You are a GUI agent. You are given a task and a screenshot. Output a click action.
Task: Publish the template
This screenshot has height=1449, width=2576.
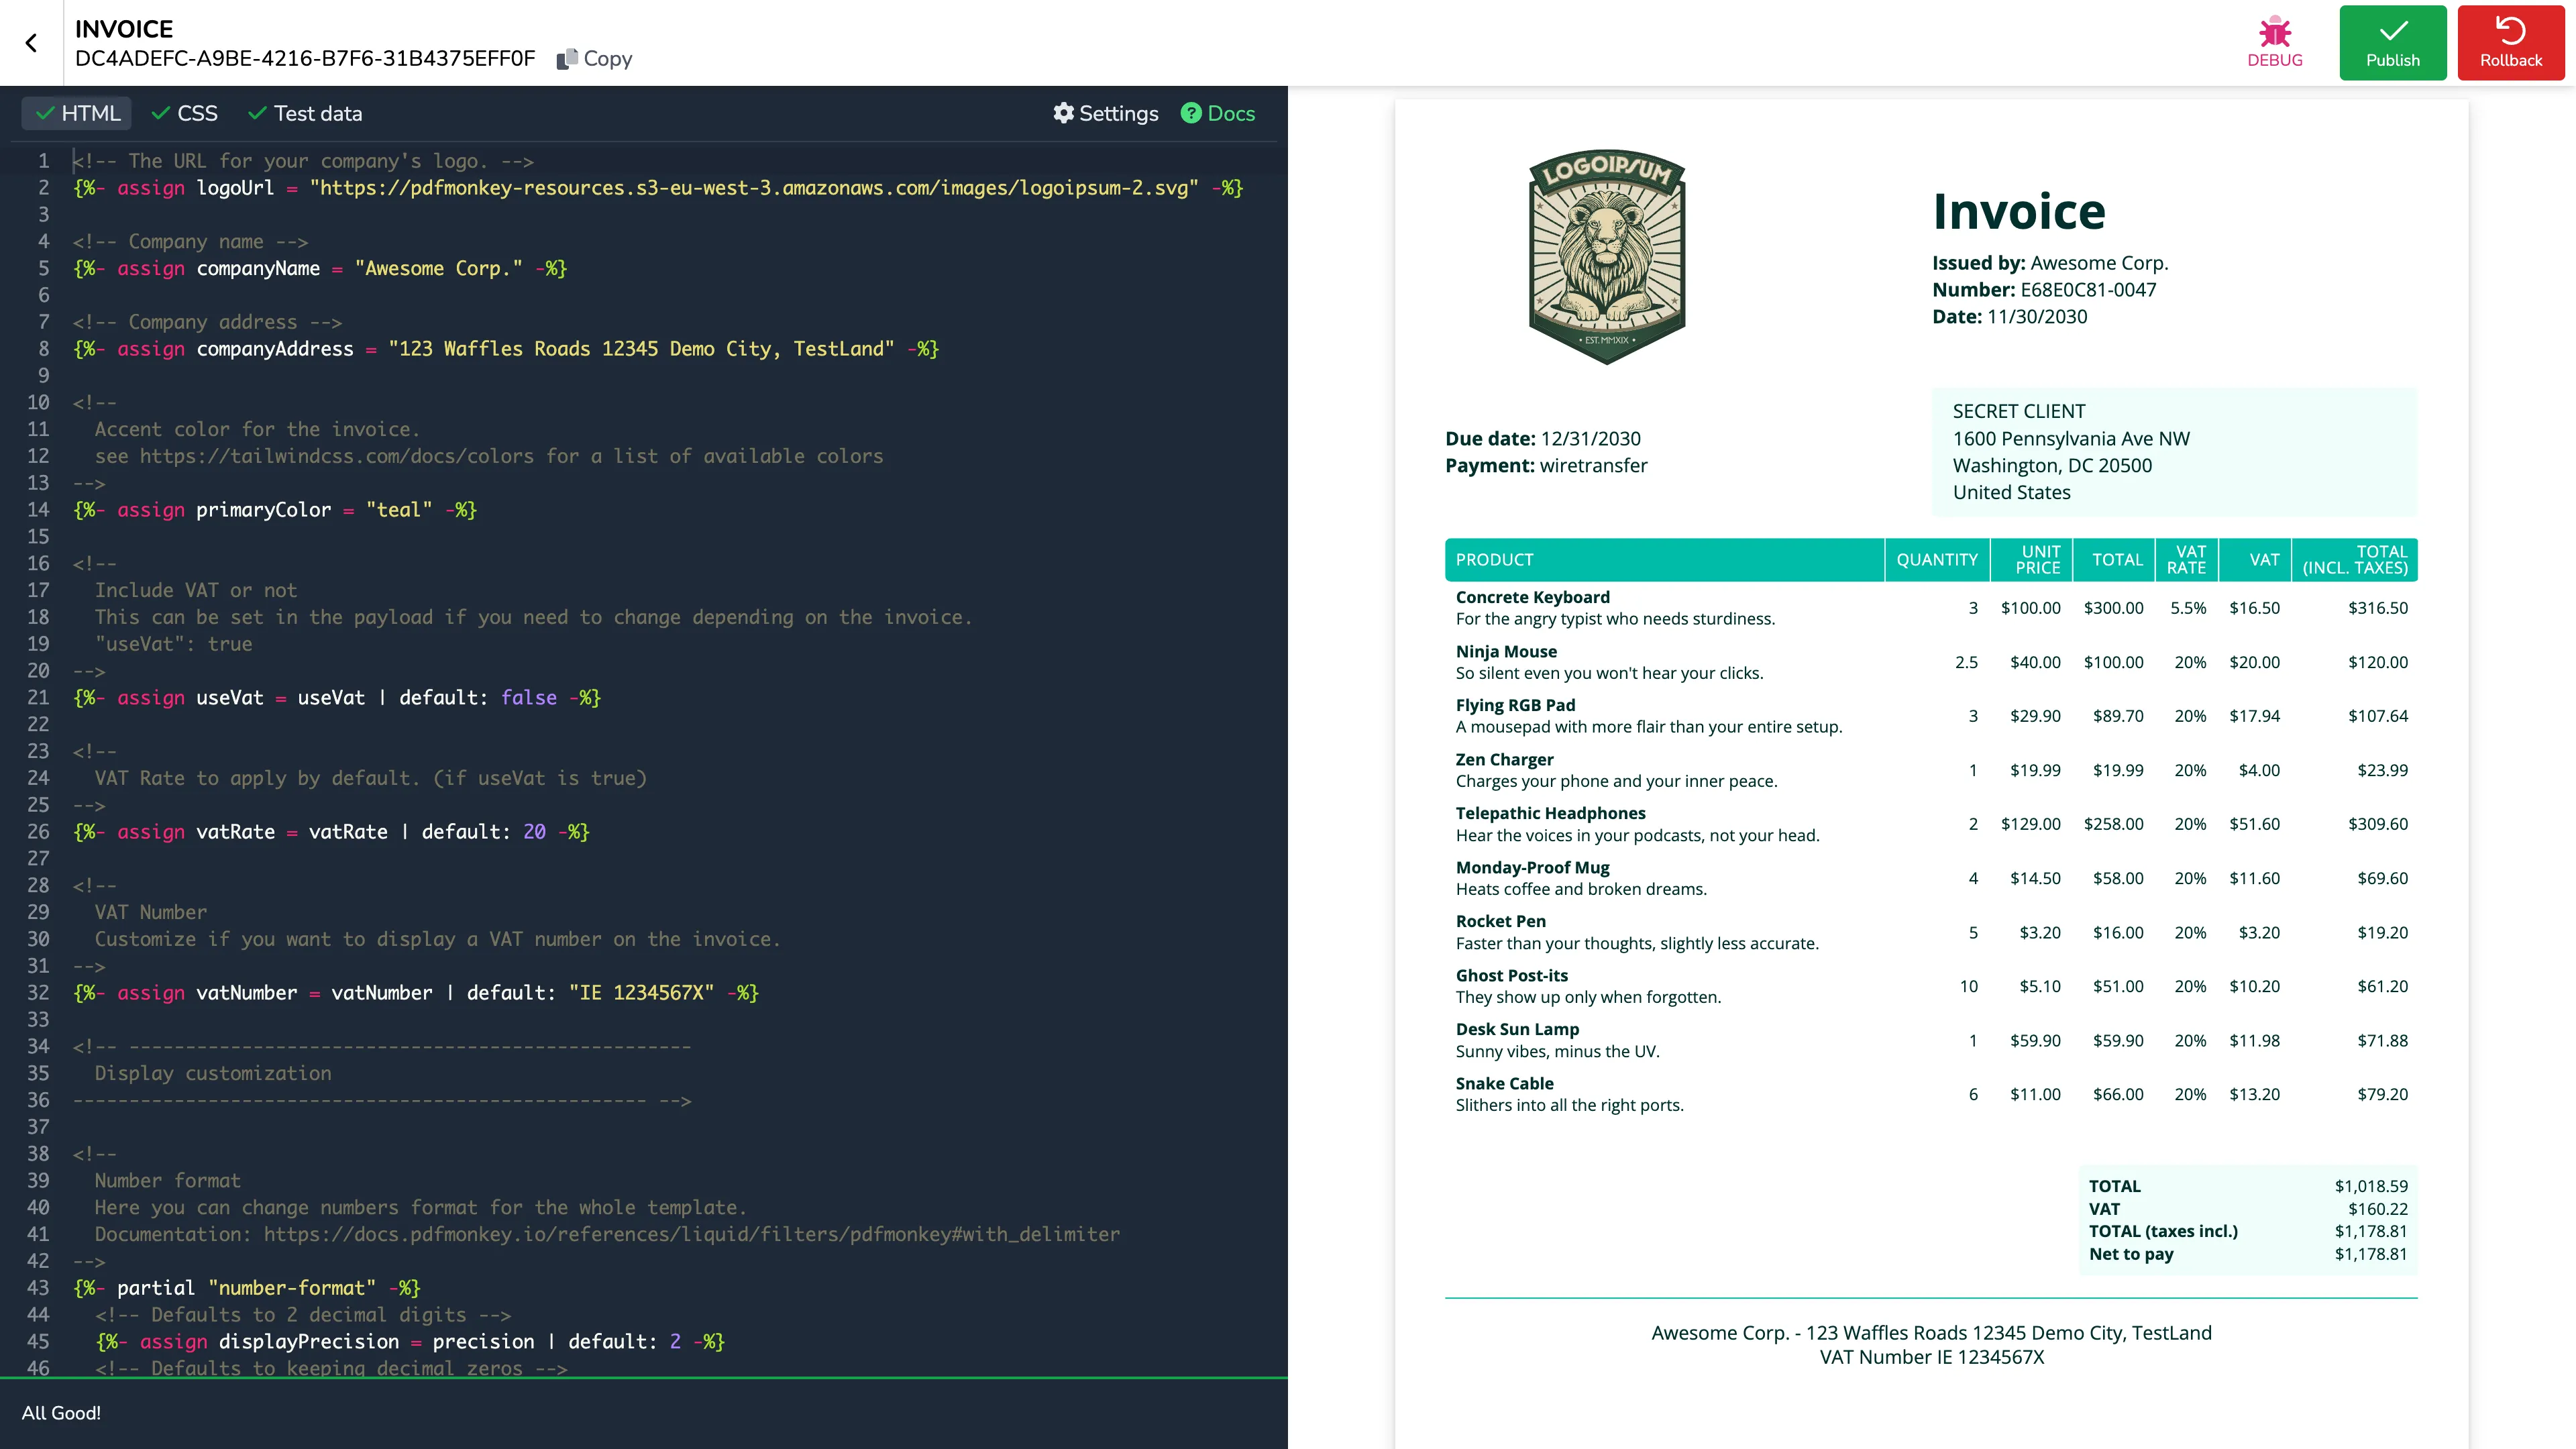pyautogui.click(x=2392, y=42)
